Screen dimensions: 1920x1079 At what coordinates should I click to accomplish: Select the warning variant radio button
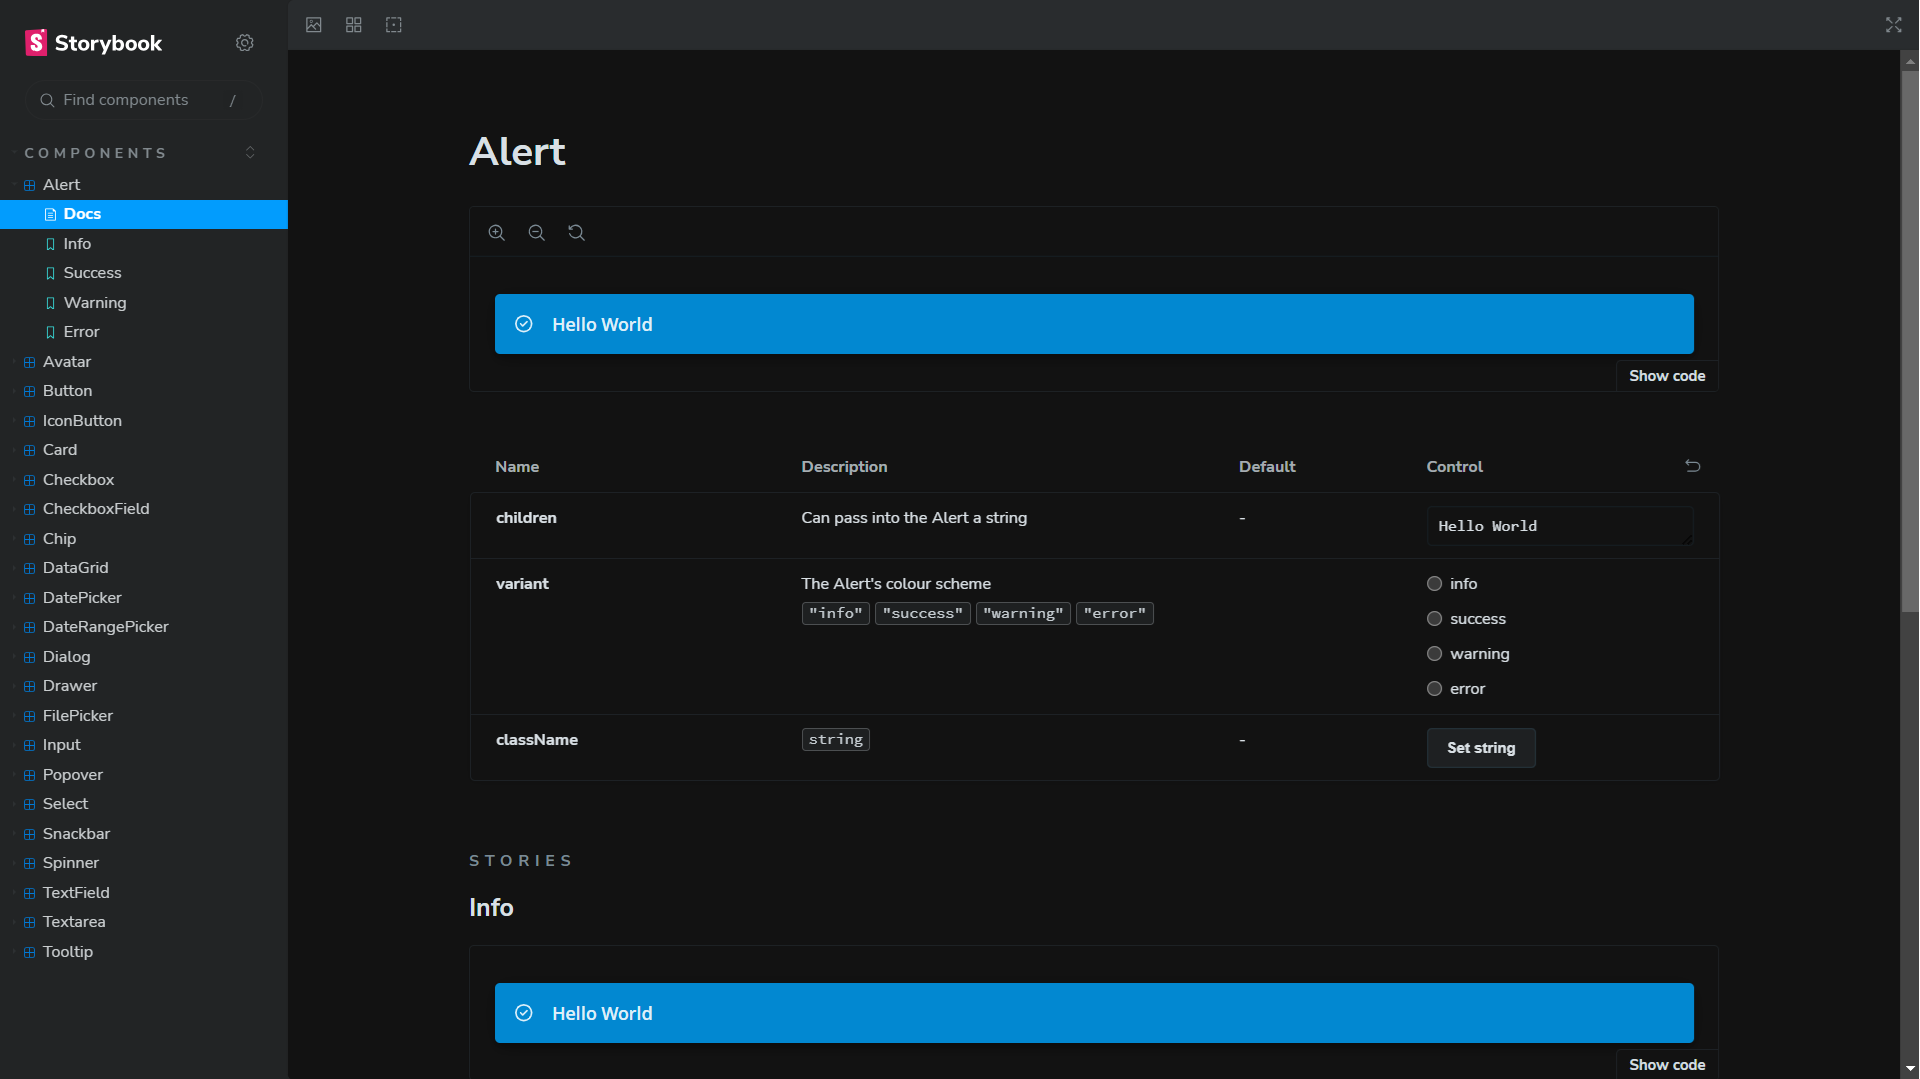1434,653
